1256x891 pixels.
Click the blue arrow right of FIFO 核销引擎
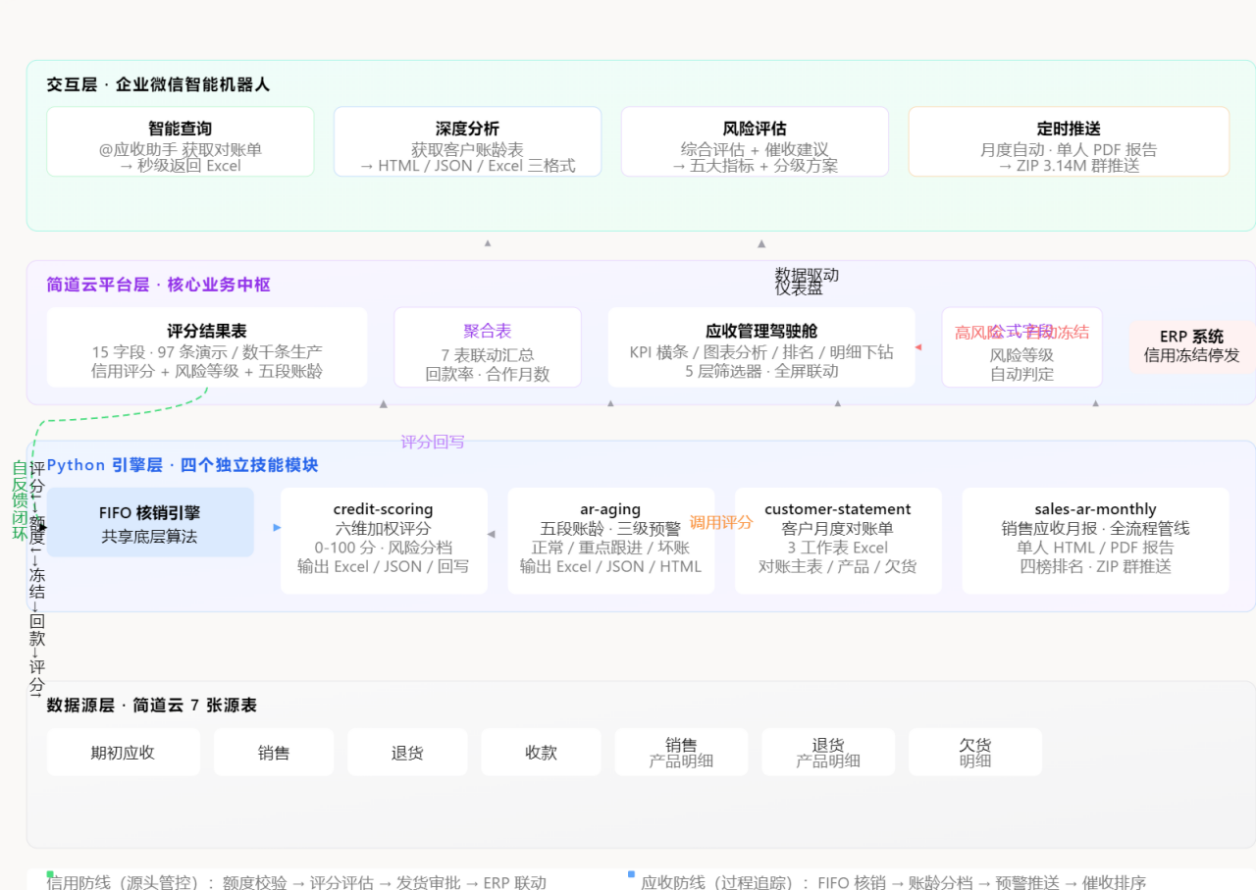tap(277, 527)
